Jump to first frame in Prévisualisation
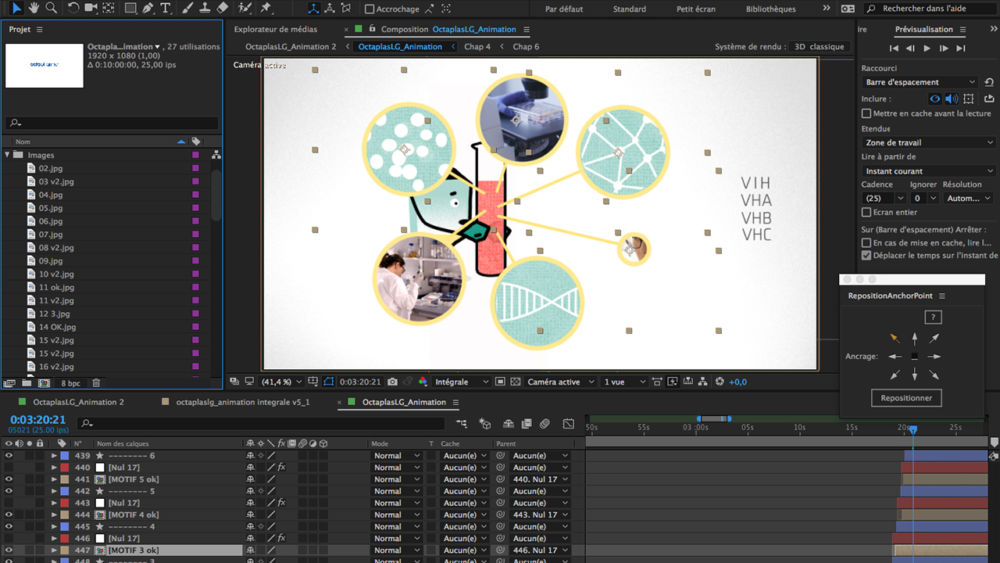 894,48
